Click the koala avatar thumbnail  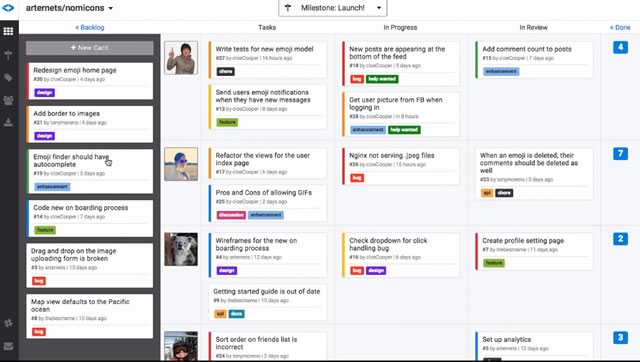point(181,249)
